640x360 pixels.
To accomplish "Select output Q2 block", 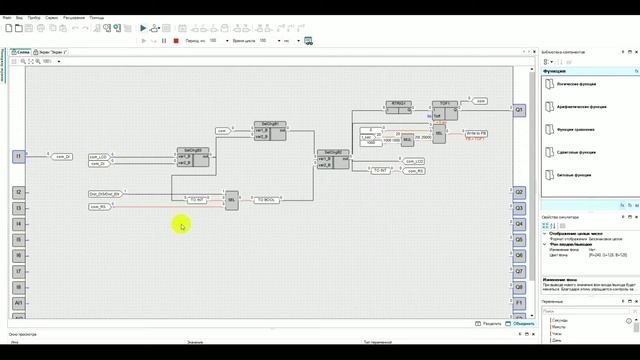I will pos(519,192).
